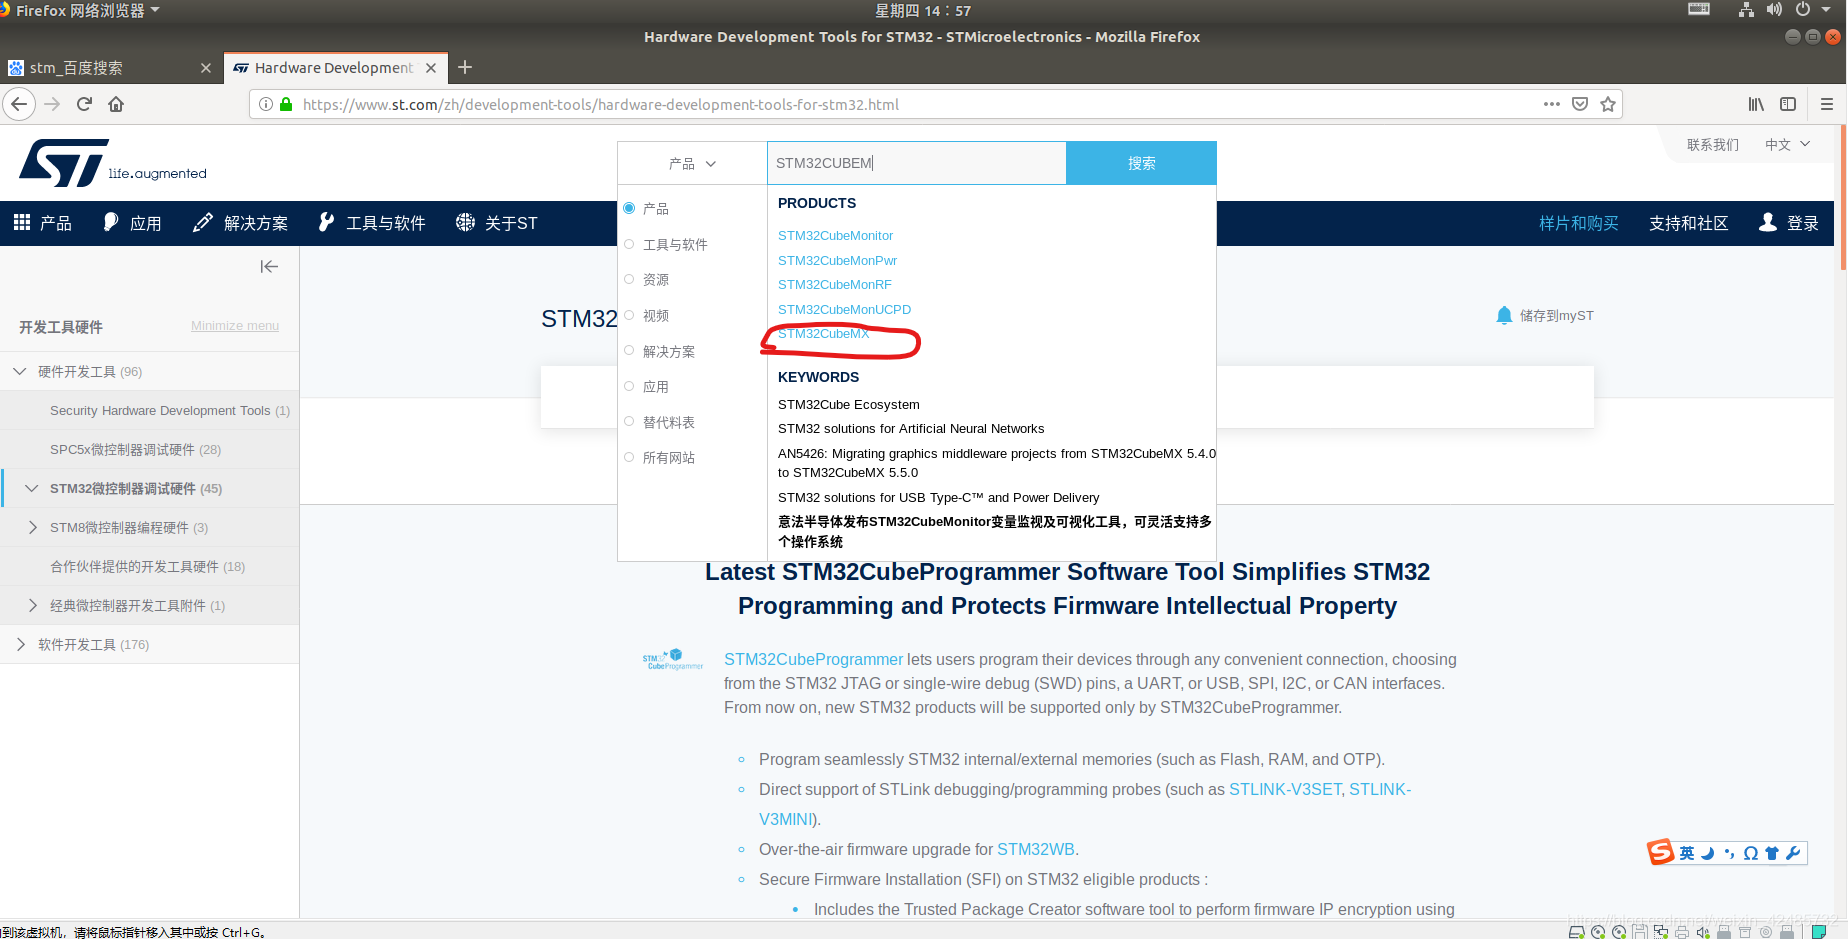Select the 视频 radio option
Viewport: 1848px width, 939px height.
[629, 315]
